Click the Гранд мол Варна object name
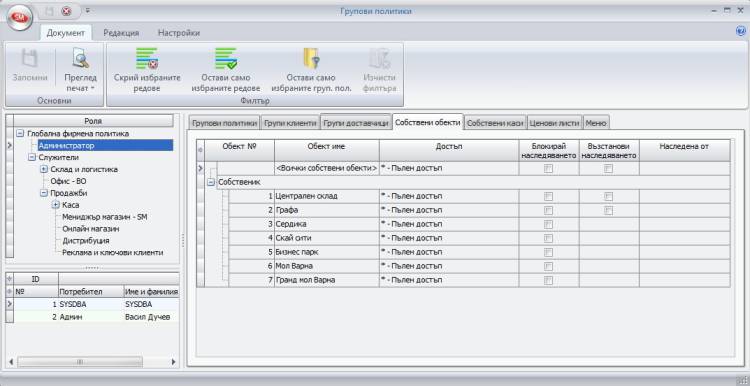 coord(305,280)
